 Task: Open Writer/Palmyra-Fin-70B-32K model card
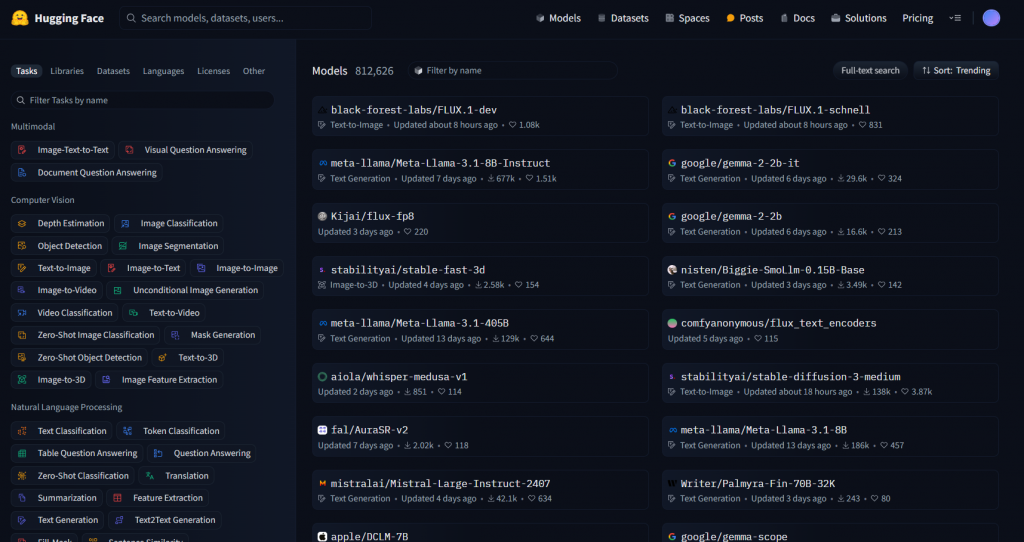(830, 490)
